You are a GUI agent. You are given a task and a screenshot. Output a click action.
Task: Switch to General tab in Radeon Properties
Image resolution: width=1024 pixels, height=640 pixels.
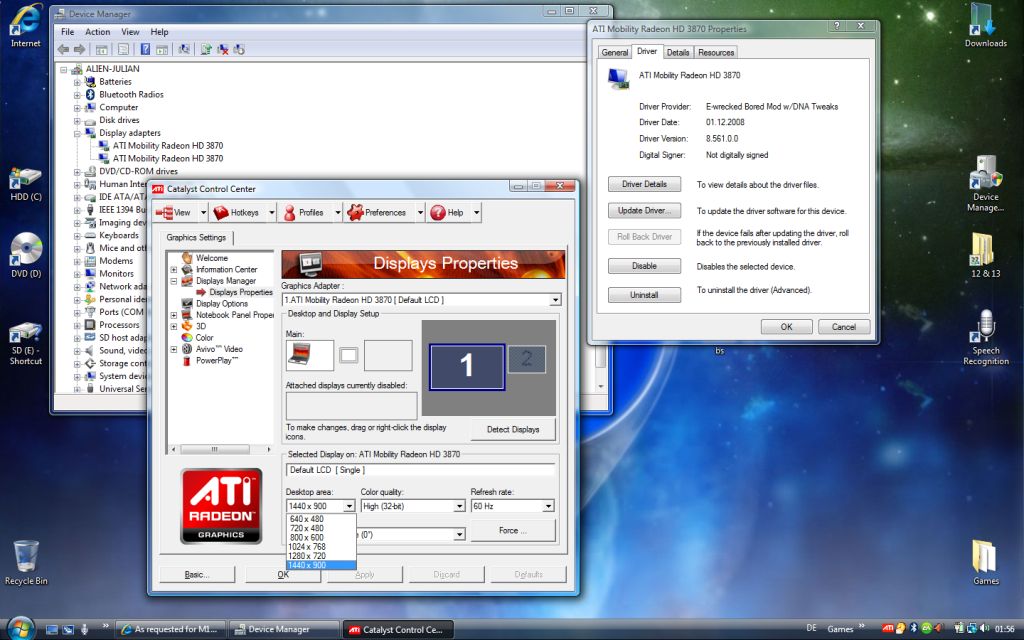615,52
